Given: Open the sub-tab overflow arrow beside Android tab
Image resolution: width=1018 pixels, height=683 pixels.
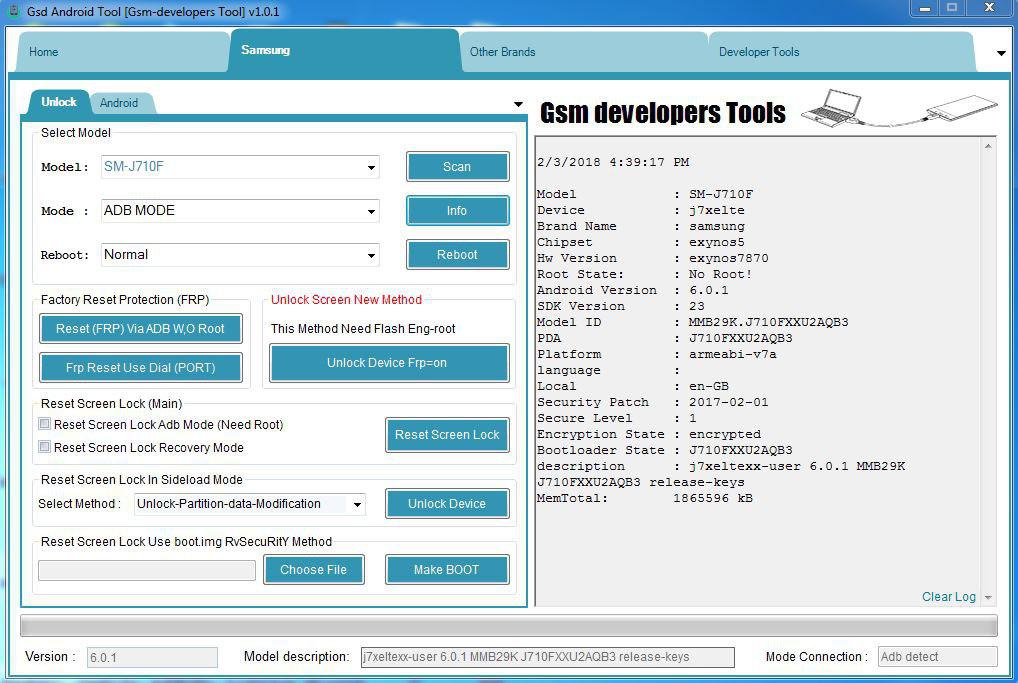Looking at the screenshot, I should (x=518, y=104).
